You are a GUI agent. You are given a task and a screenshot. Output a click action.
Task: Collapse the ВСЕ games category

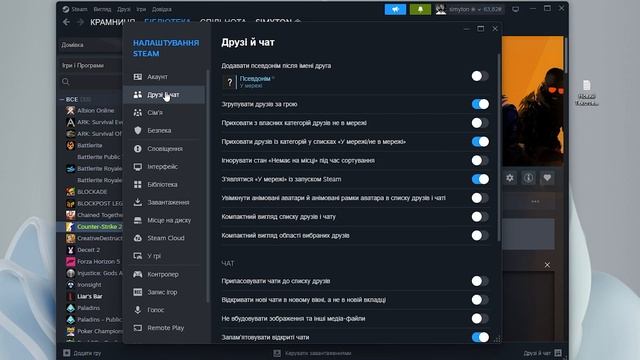click(x=62, y=100)
